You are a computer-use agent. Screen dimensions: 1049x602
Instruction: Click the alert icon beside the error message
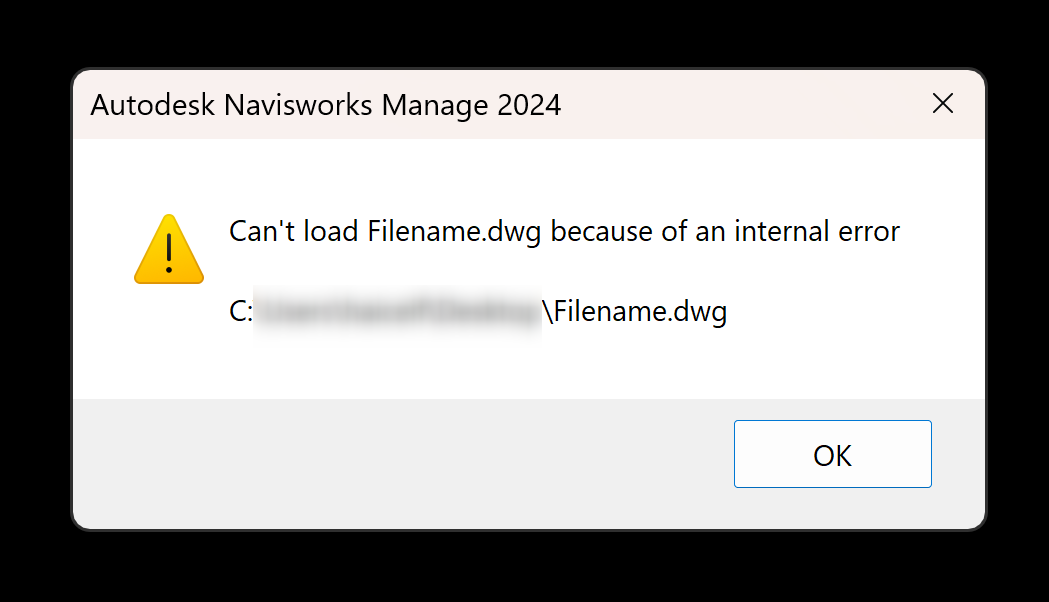(168, 248)
